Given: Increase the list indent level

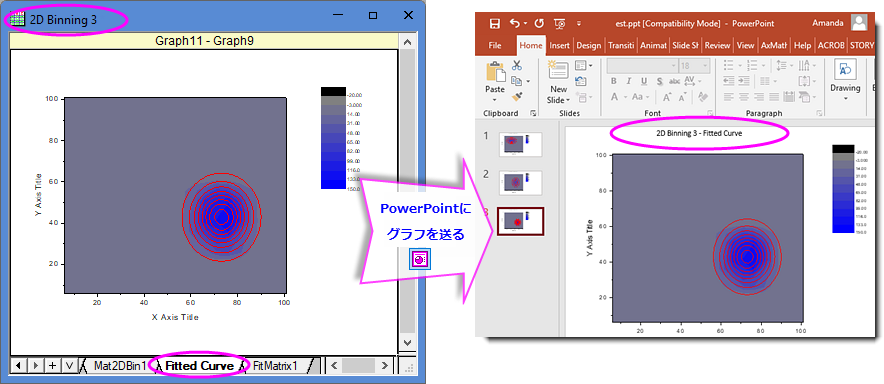Looking at the screenshot, I should pyautogui.click(x=744, y=81).
